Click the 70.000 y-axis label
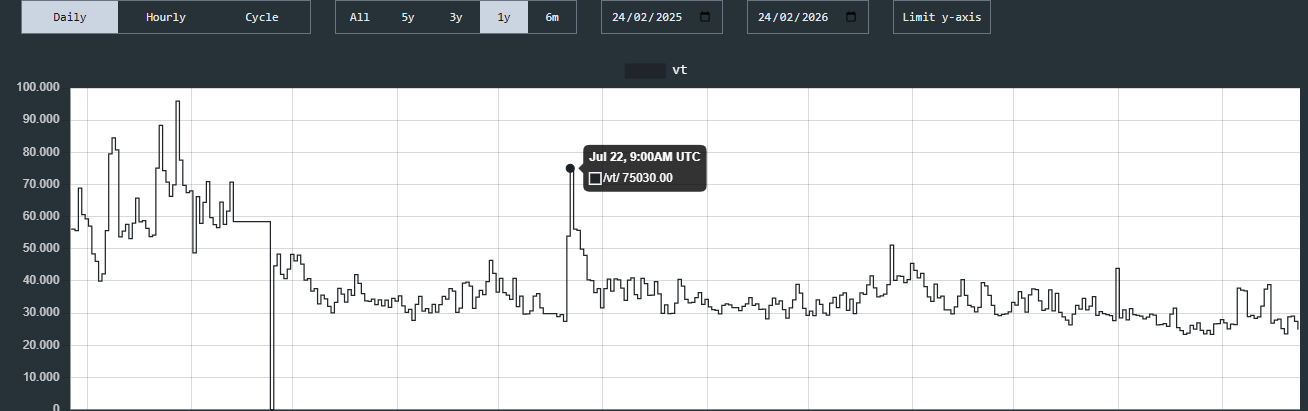The height and width of the screenshot is (411, 1308). point(41,184)
